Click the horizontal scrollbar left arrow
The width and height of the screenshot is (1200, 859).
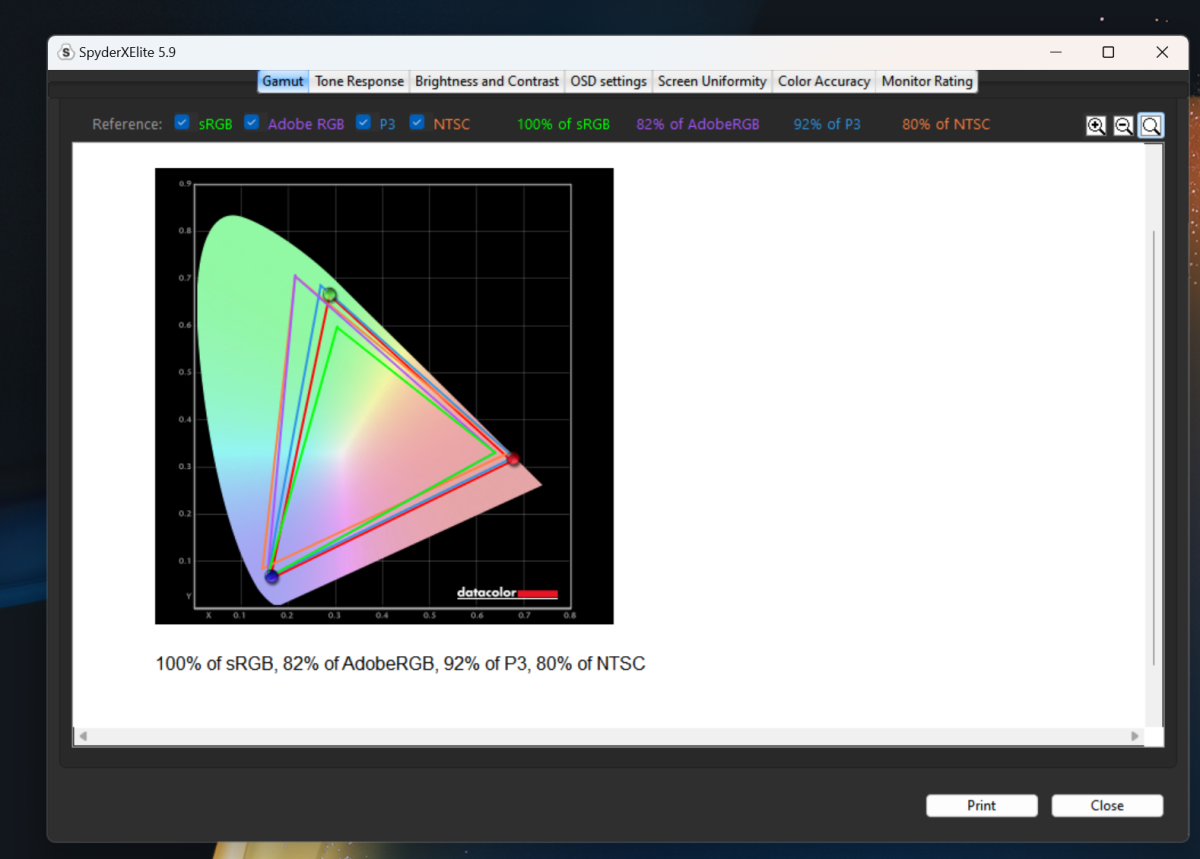point(83,736)
